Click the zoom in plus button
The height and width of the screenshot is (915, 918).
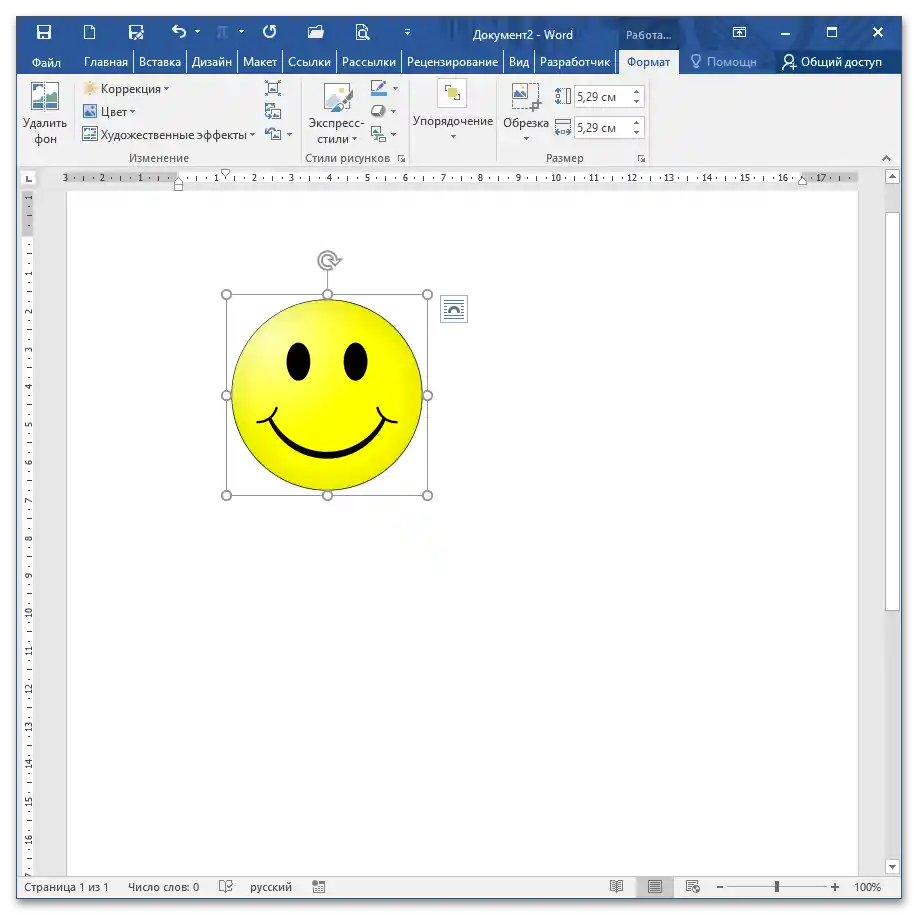(835, 887)
